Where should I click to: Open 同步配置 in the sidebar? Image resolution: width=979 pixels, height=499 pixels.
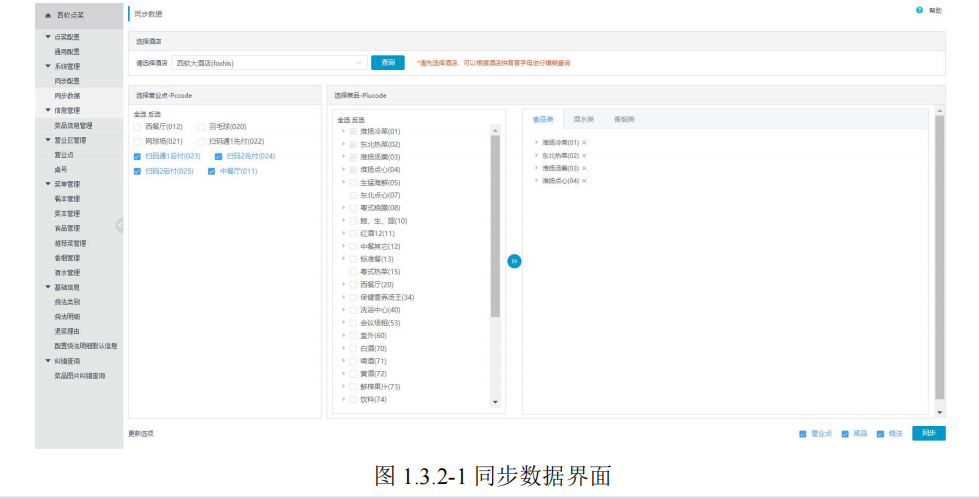[x=67, y=81]
